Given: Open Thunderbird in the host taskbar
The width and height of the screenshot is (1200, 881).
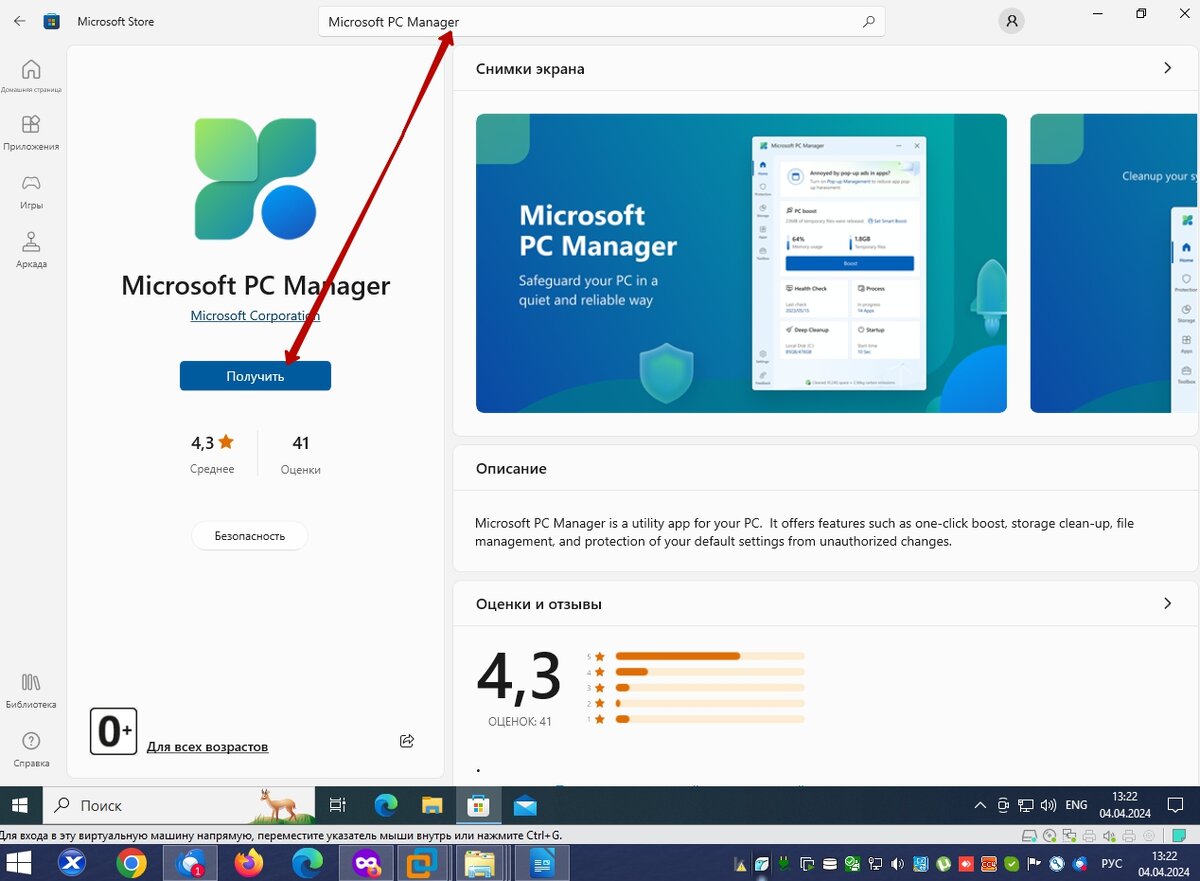Looking at the screenshot, I should point(190,862).
